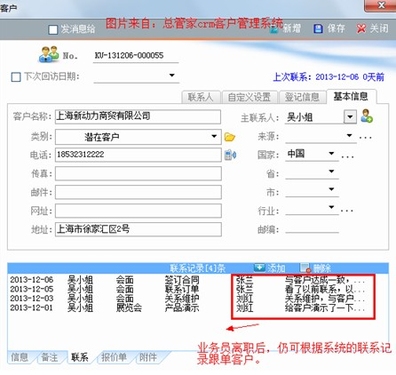
Task: Click the 删除 icon in contact records header
Action: point(305,268)
